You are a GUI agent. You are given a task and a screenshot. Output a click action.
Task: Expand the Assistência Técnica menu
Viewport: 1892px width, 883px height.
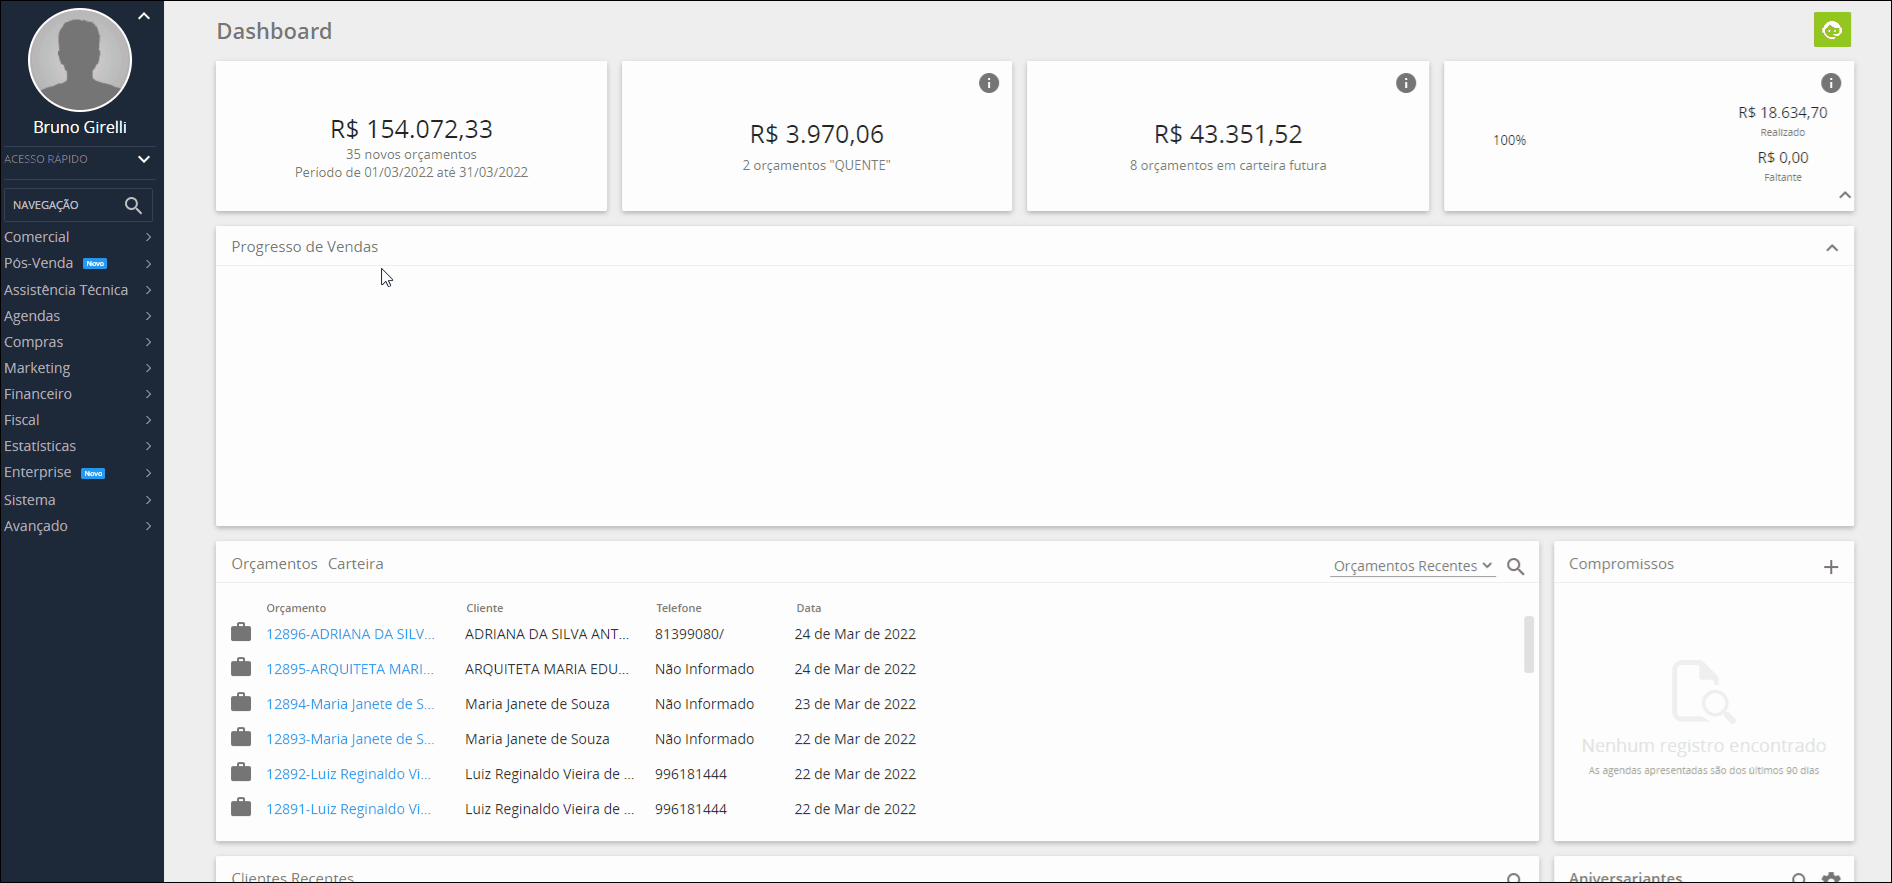(78, 290)
